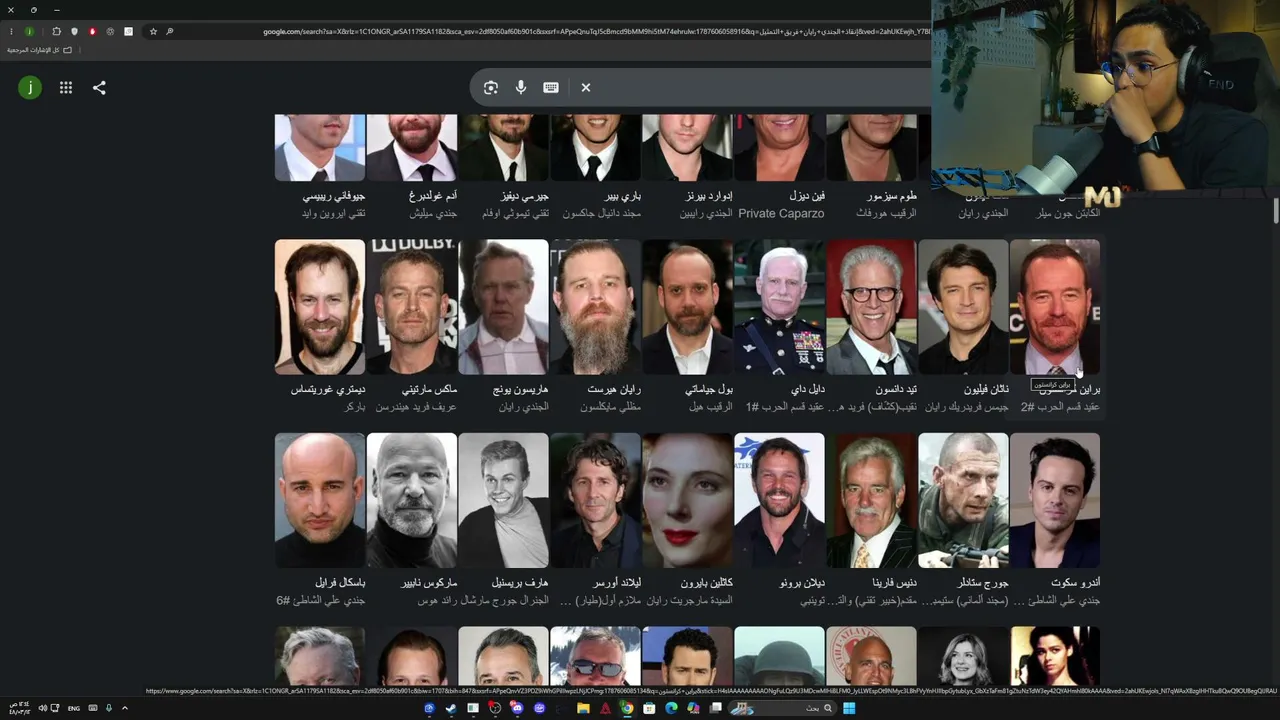
Task: Select the ناثان فيليون cast card
Action: tap(963, 327)
